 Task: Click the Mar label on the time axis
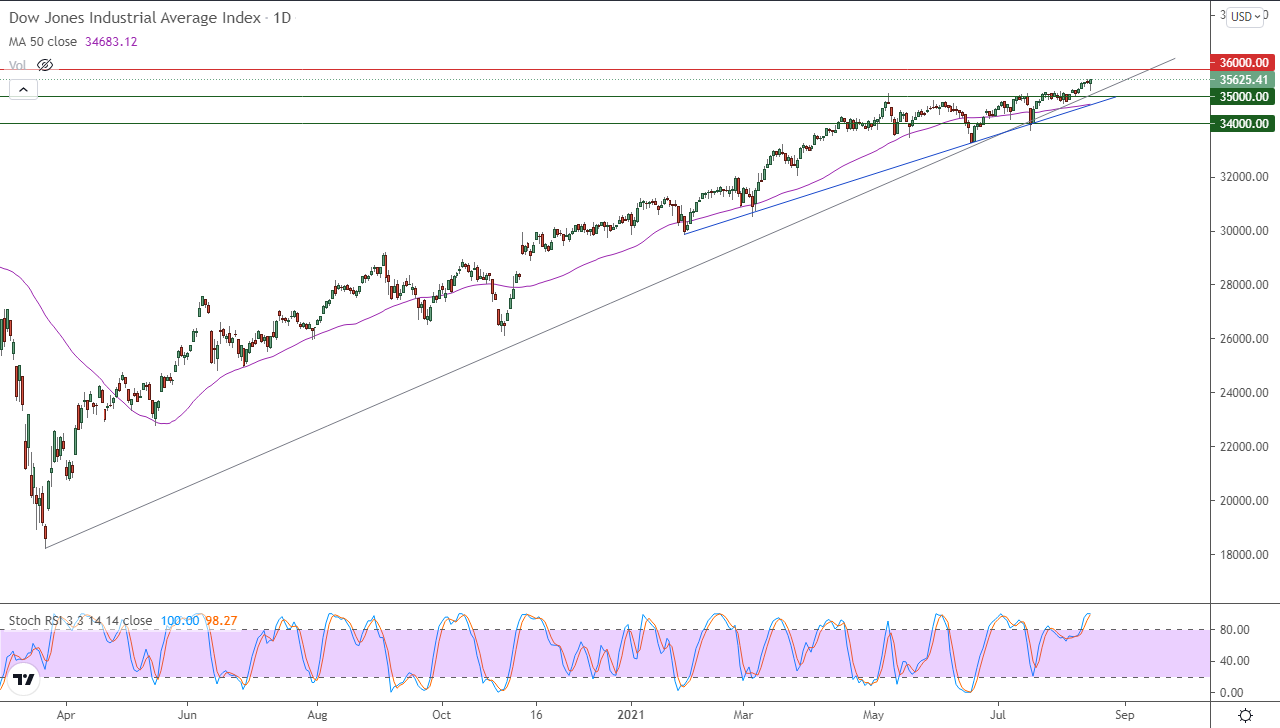(743, 716)
